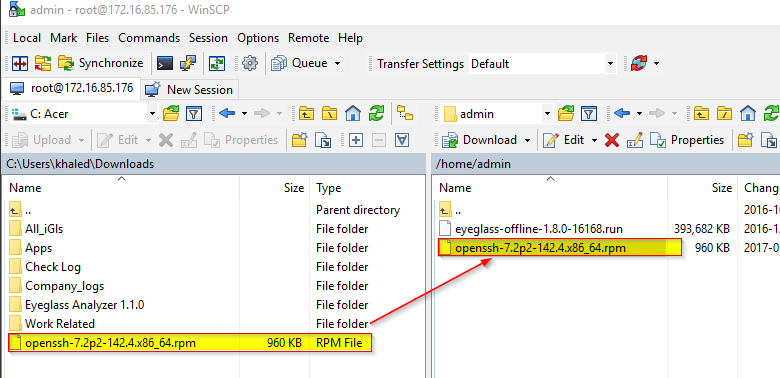Click Keep Remote Directory up to Date icon
This screenshot has height=378, width=780.
tap(216, 63)
